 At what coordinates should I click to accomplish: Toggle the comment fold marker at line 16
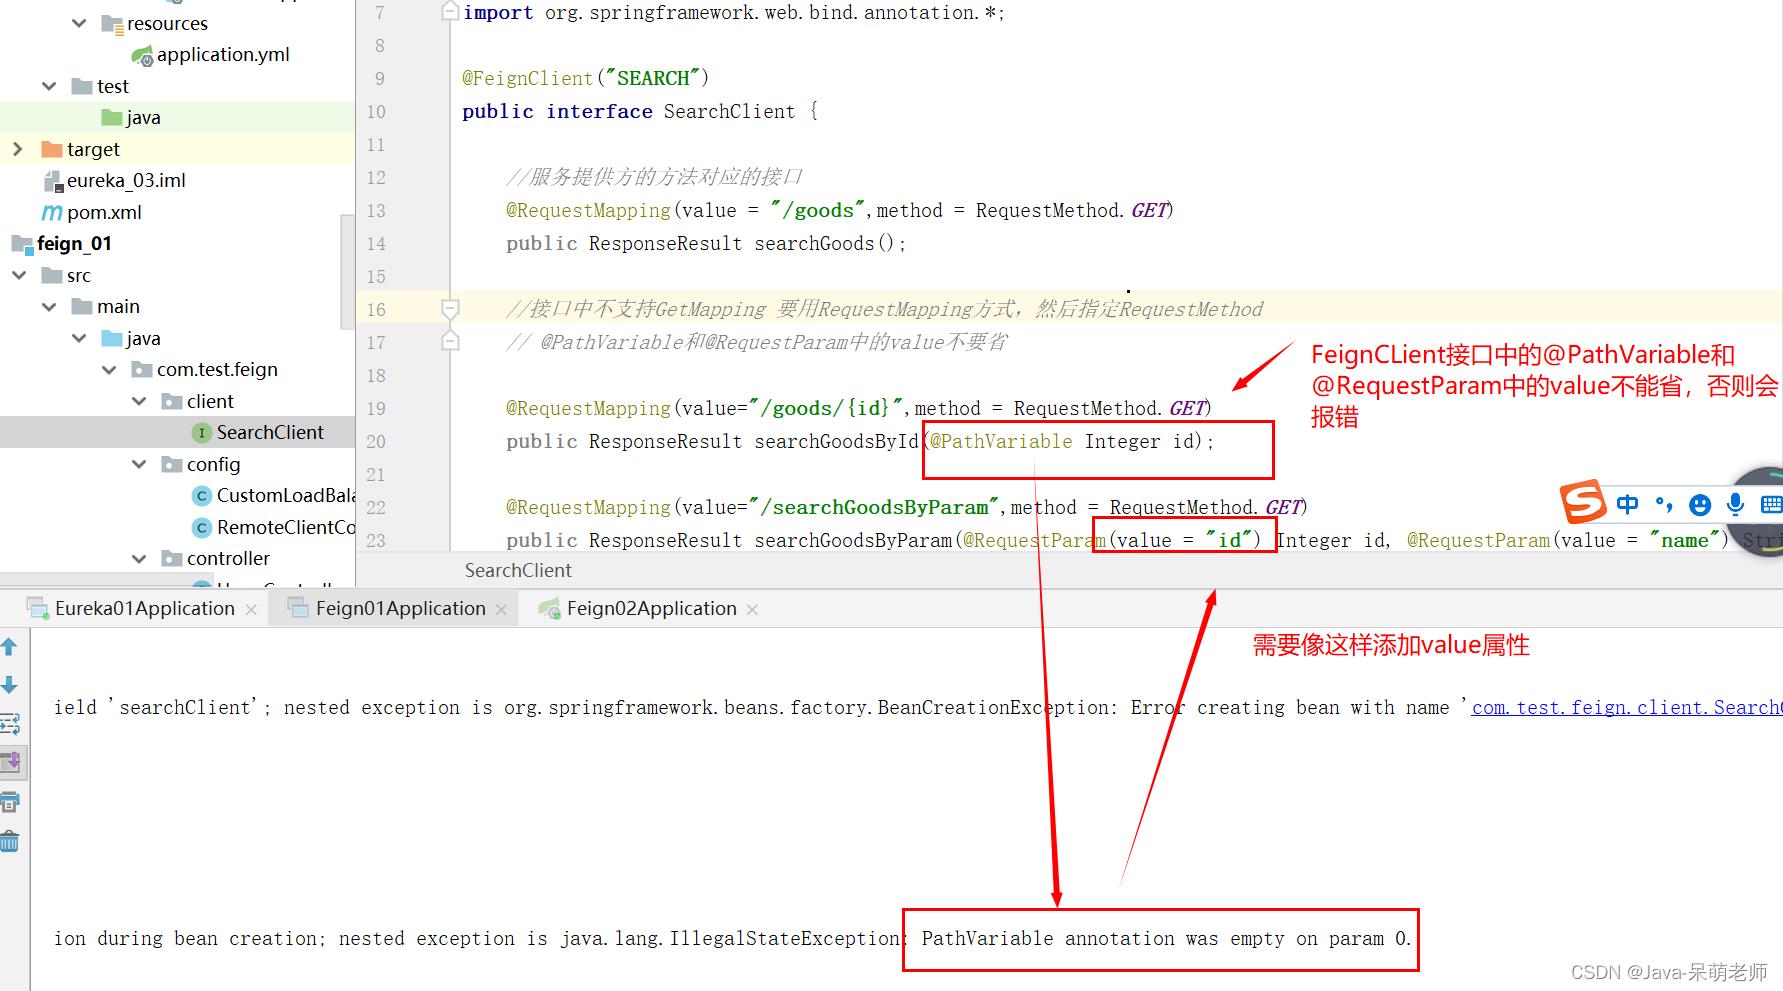point(451,309)
